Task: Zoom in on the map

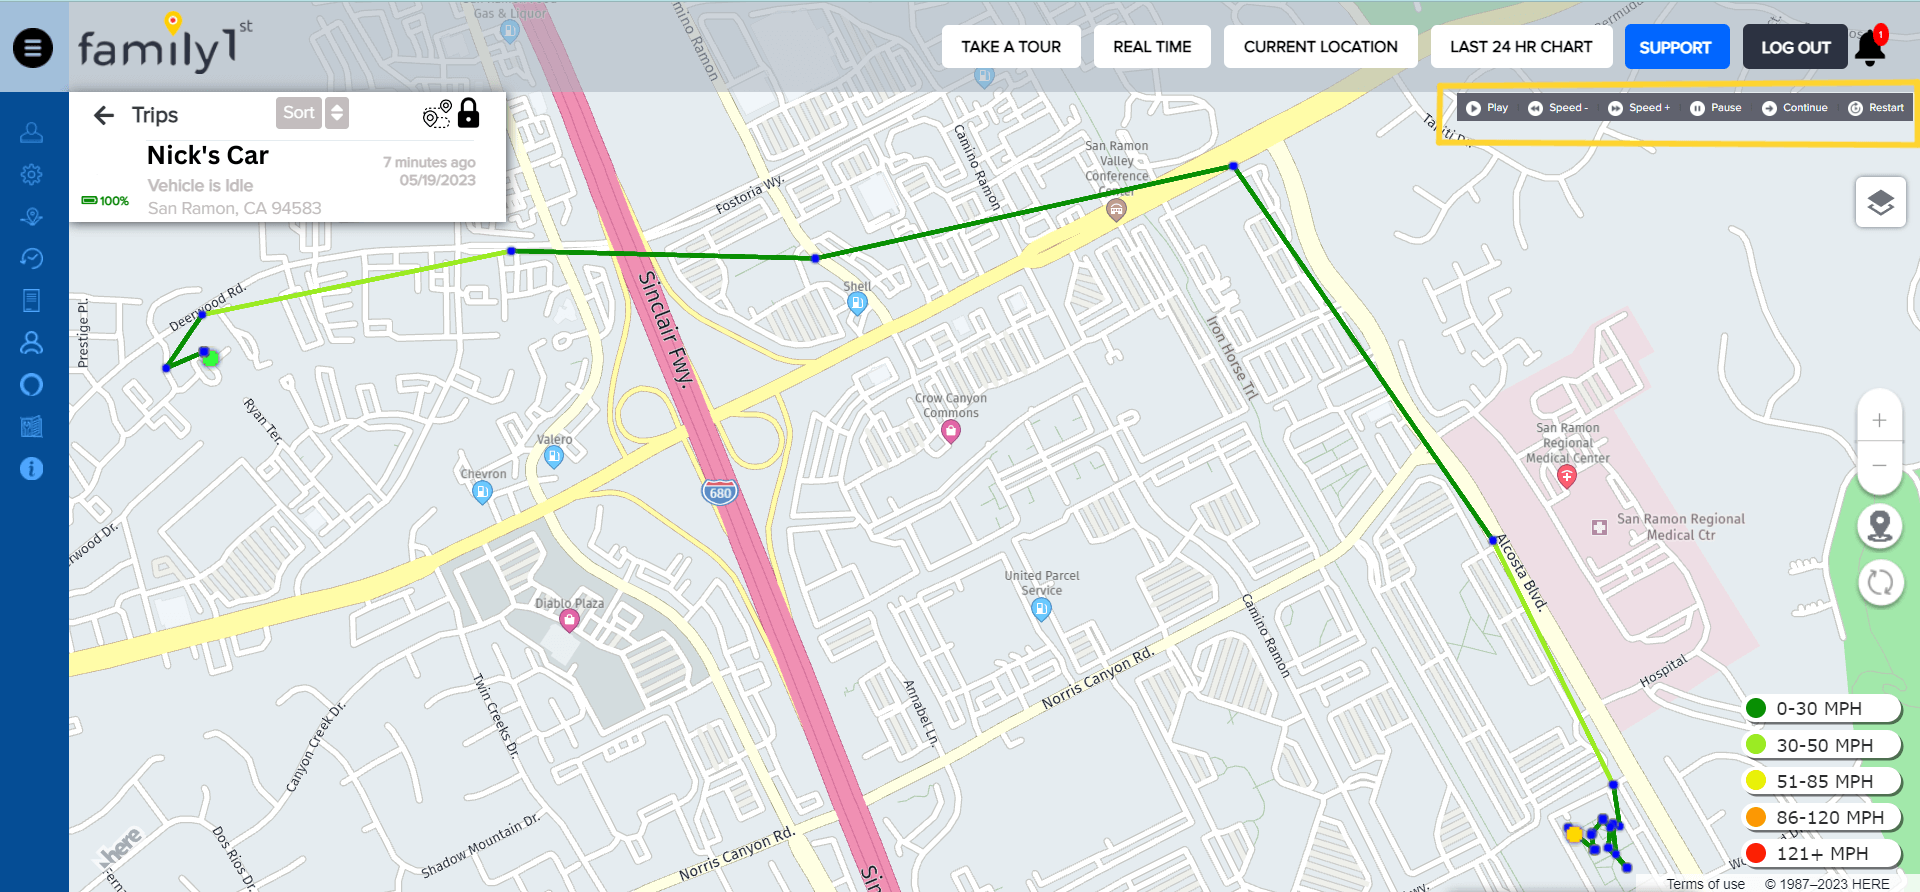Action: [x=1880, y=420]
